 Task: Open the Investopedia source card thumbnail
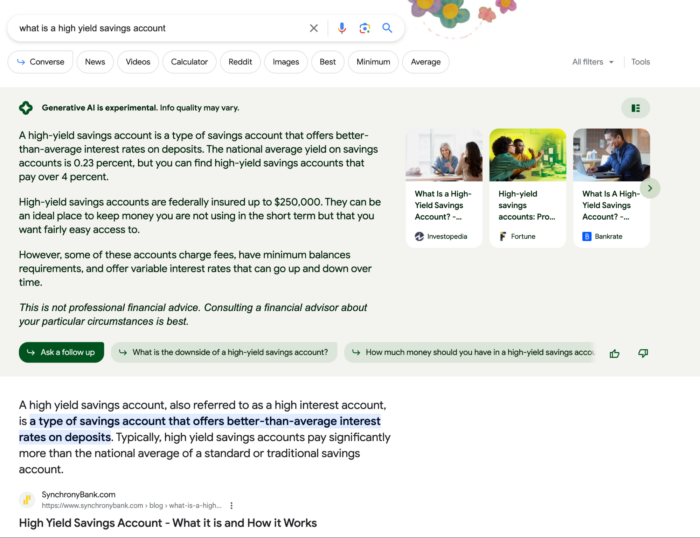(444, 155)
